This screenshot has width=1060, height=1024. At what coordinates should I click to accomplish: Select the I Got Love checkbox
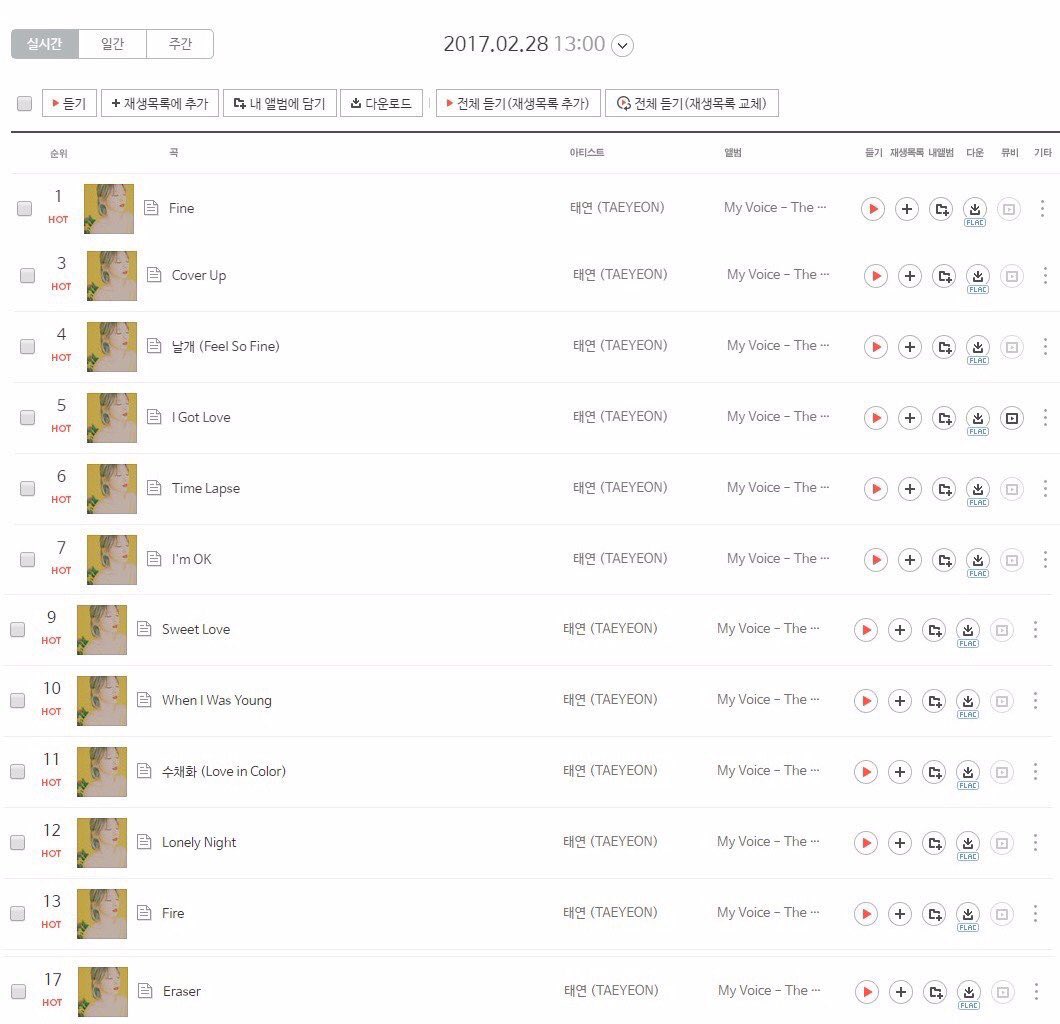[27, 417]
